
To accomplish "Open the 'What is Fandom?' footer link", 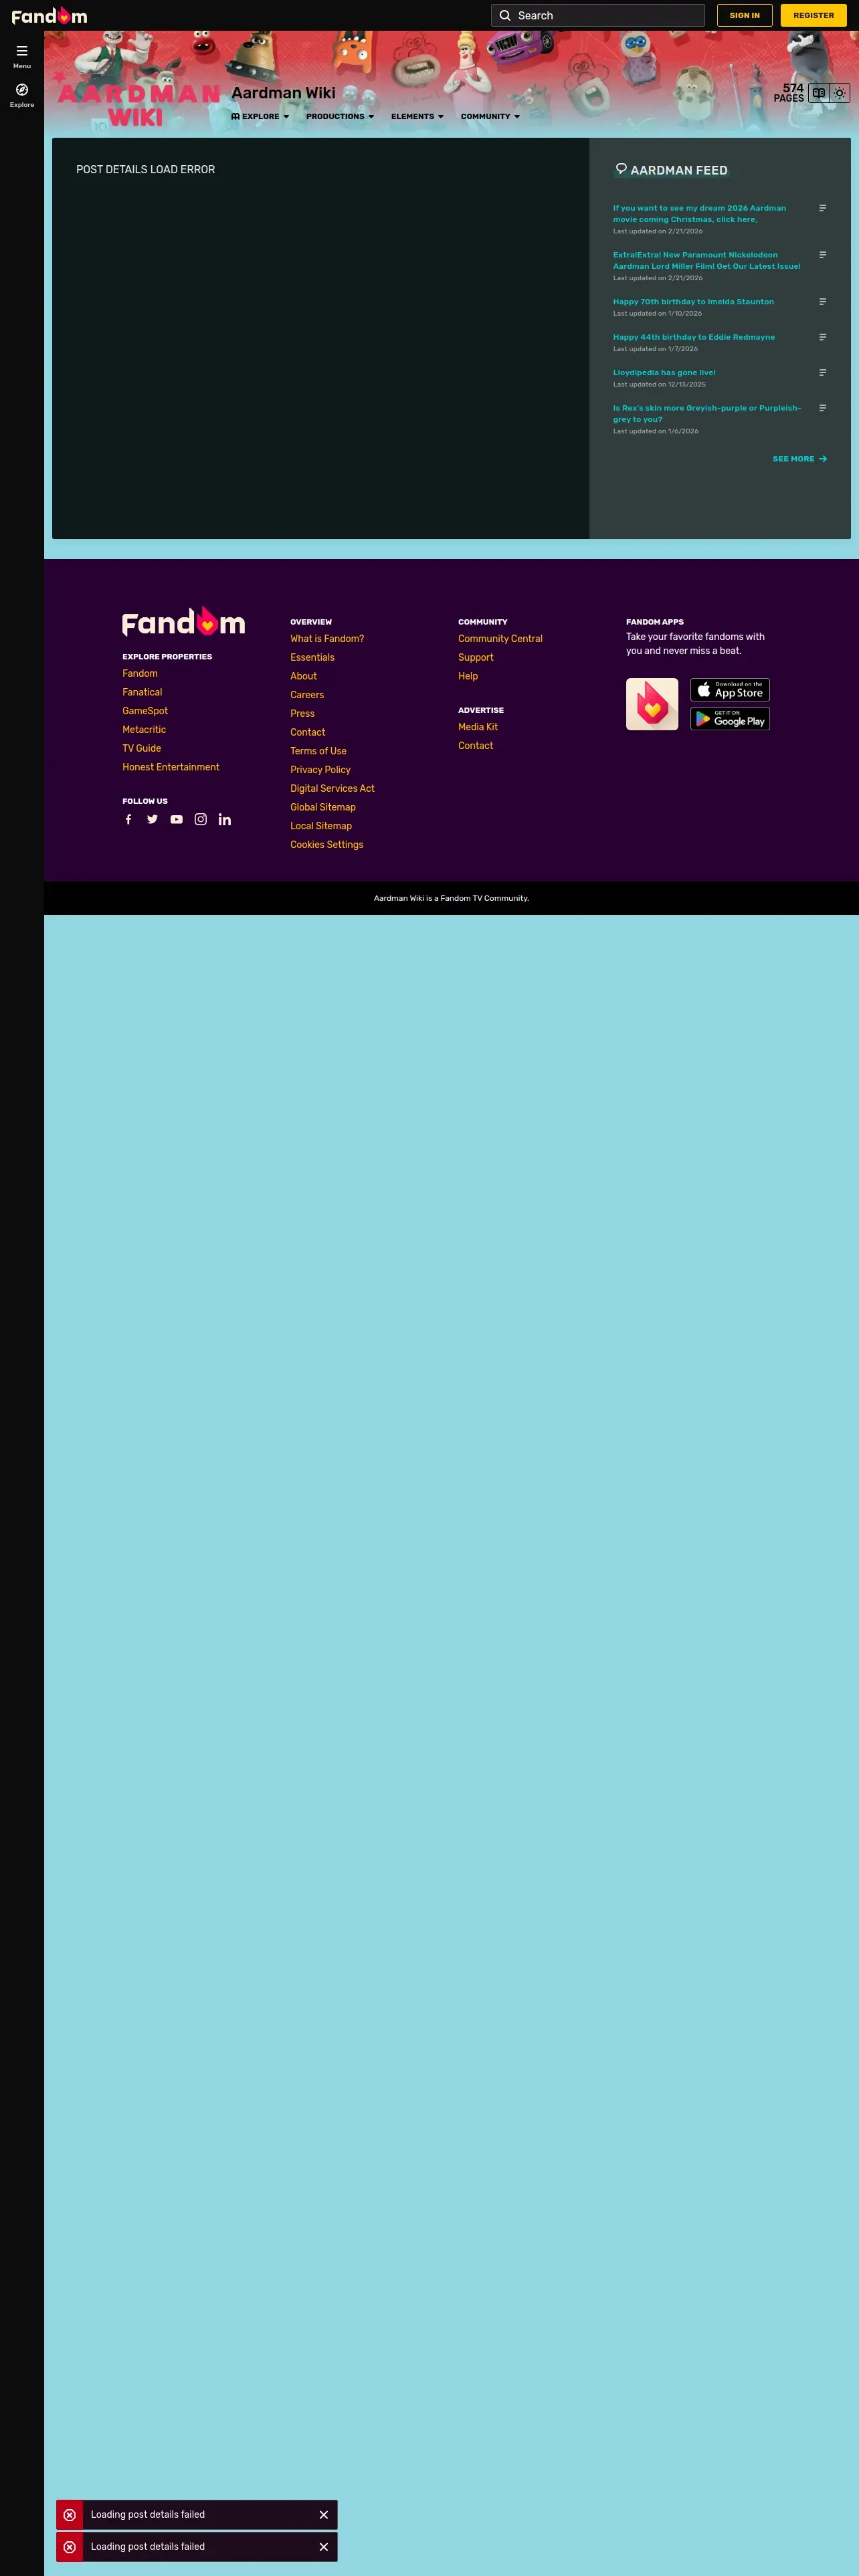I will pyautogui.click(x=327, y=639).
